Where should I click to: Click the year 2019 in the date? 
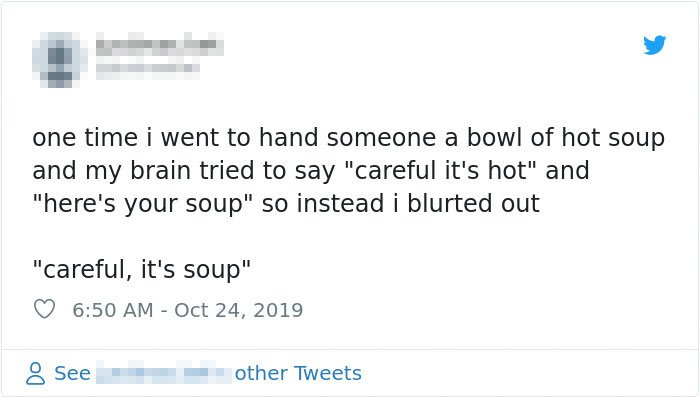pos(278,310)
